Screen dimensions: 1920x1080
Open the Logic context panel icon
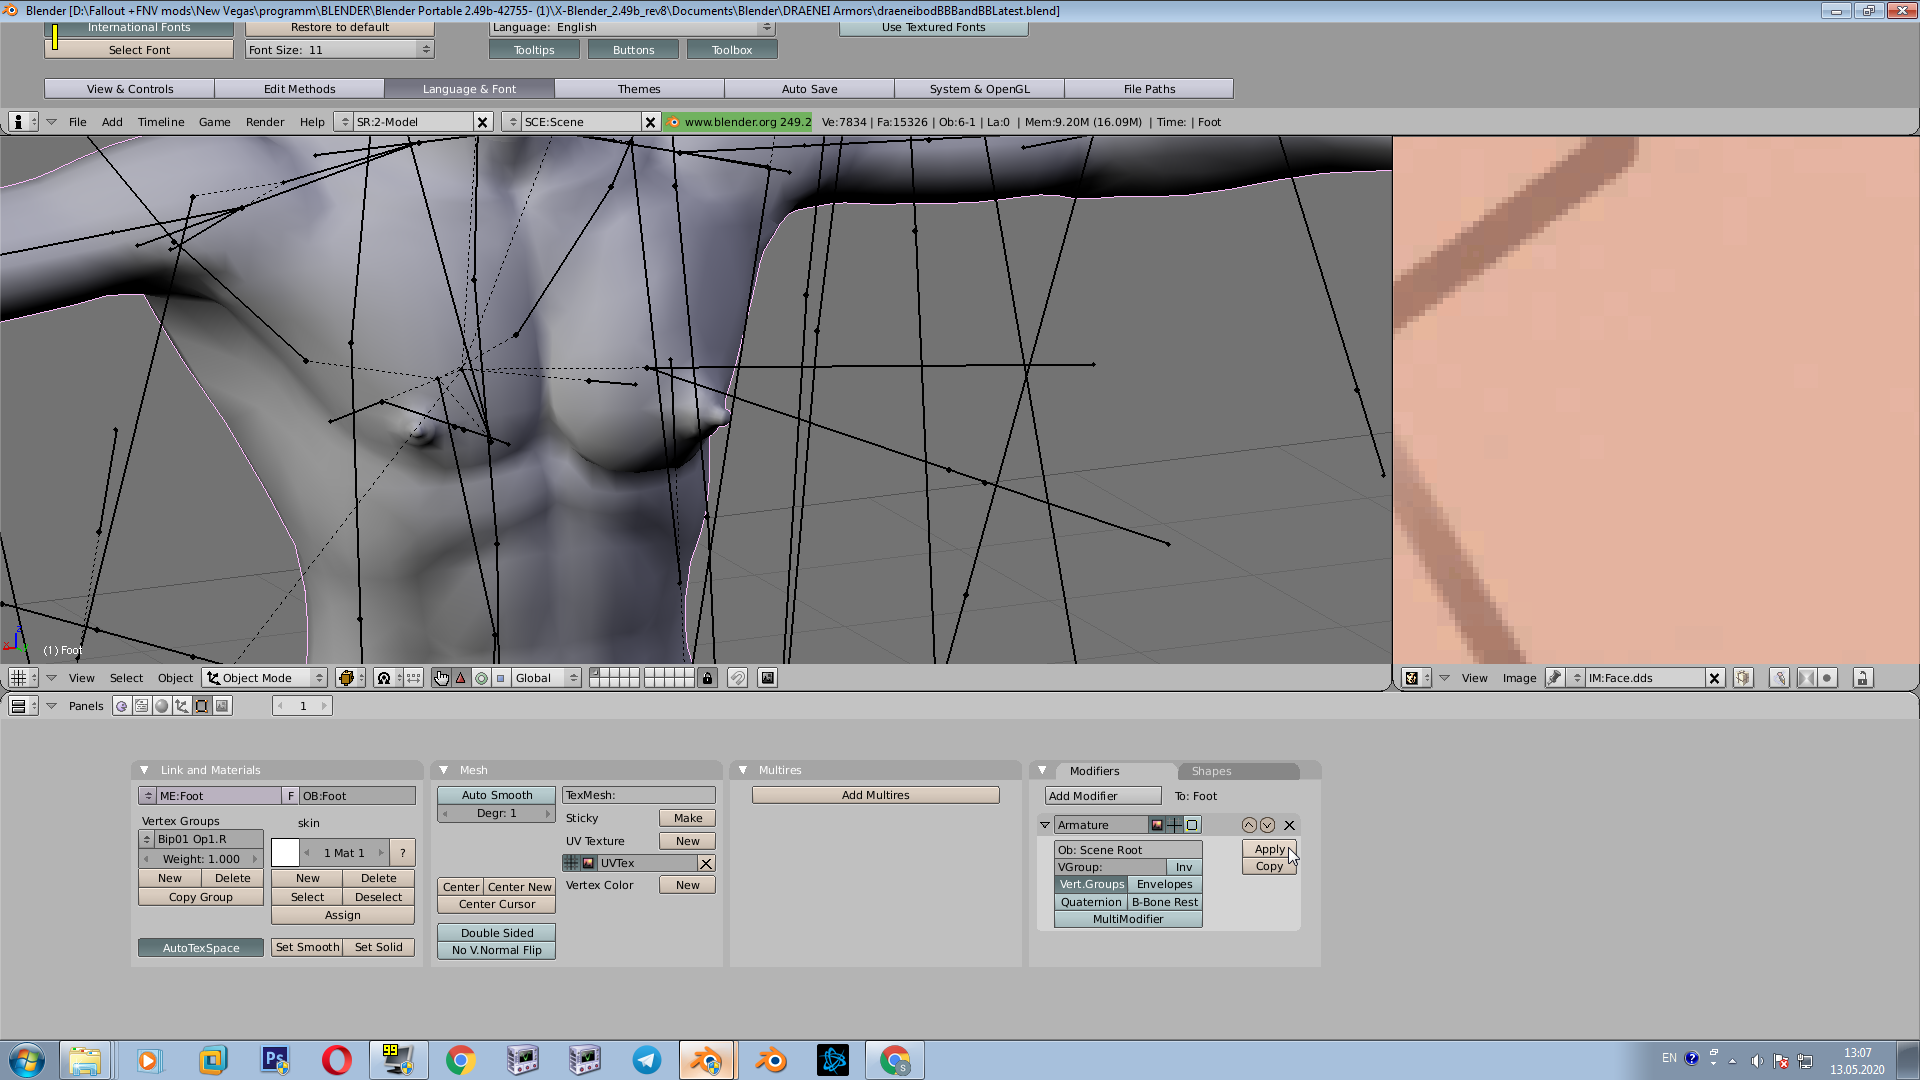click(x=122, y=706)
